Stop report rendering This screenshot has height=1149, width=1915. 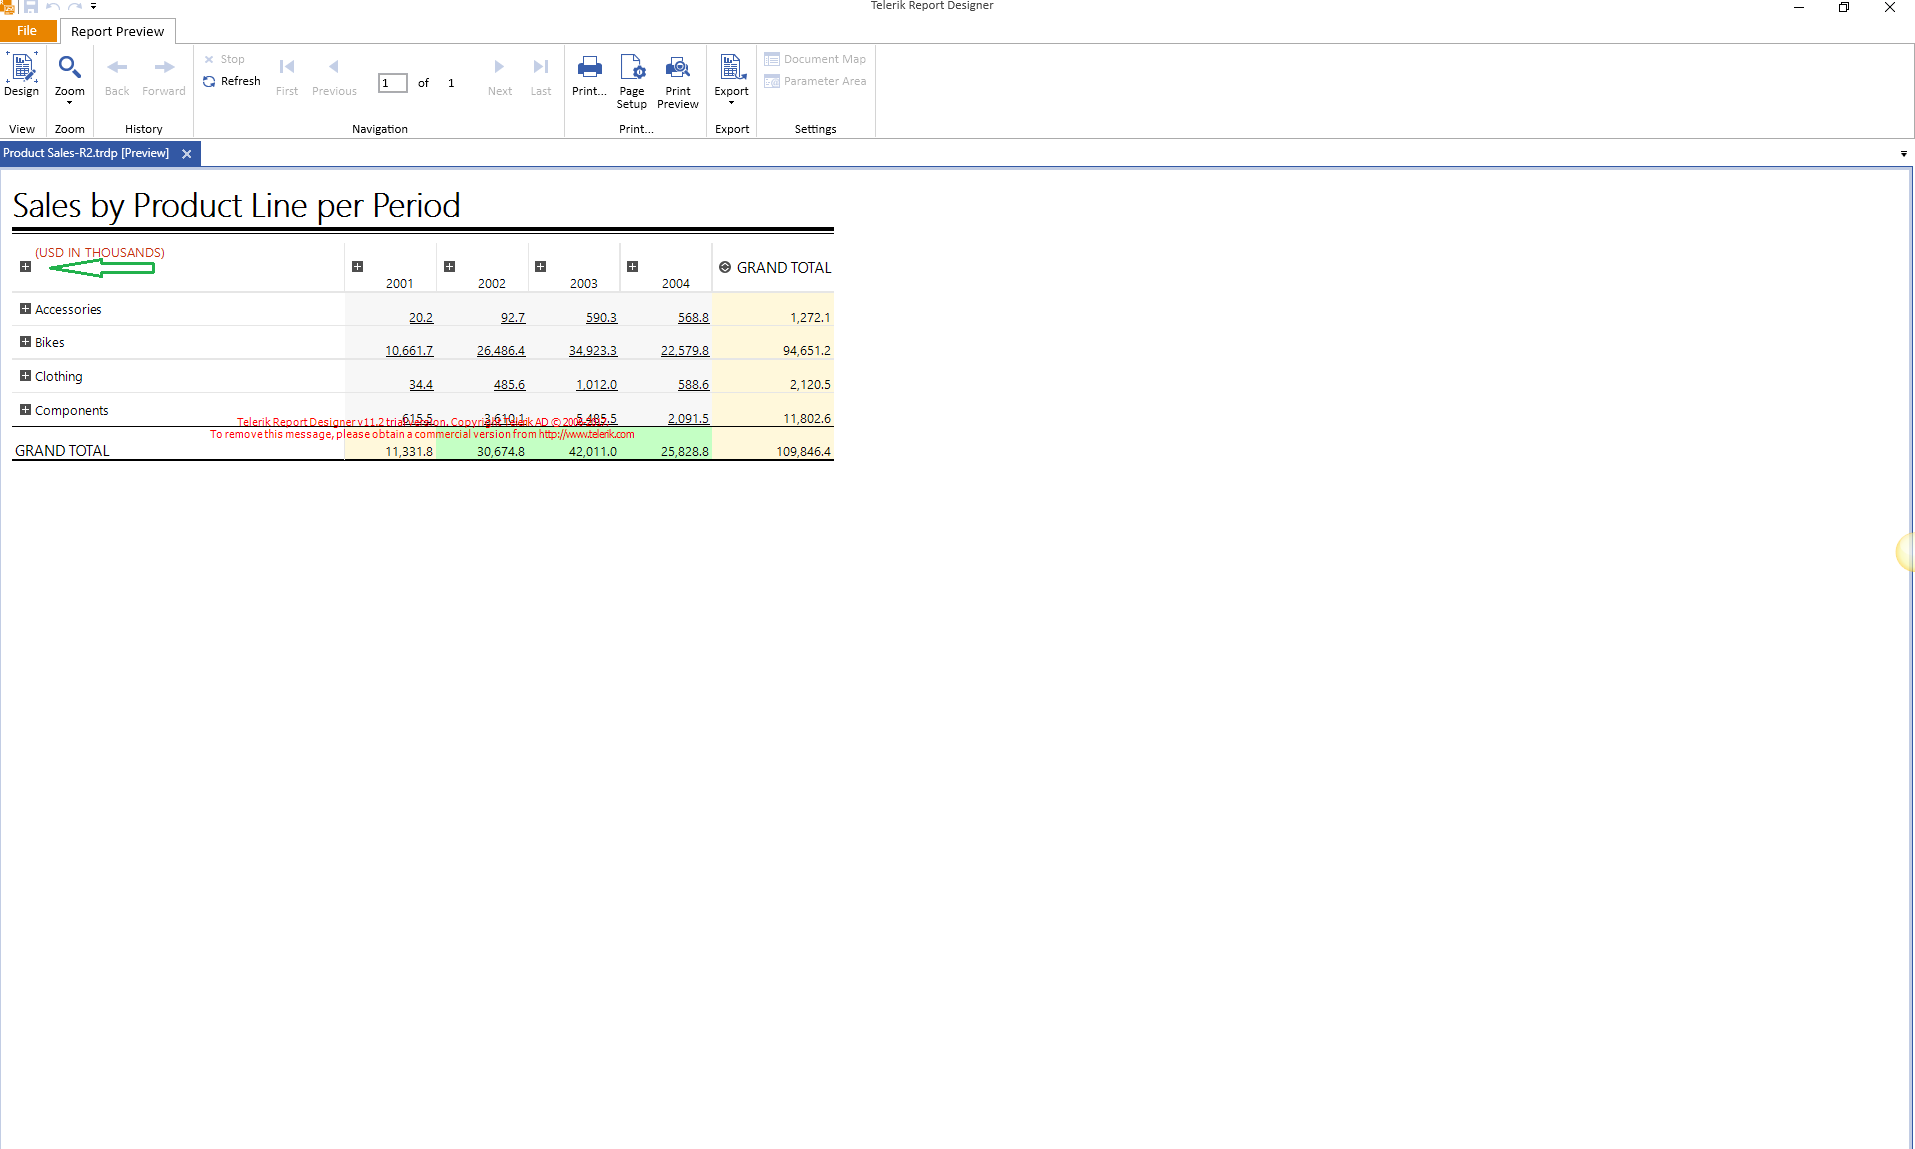225,59
